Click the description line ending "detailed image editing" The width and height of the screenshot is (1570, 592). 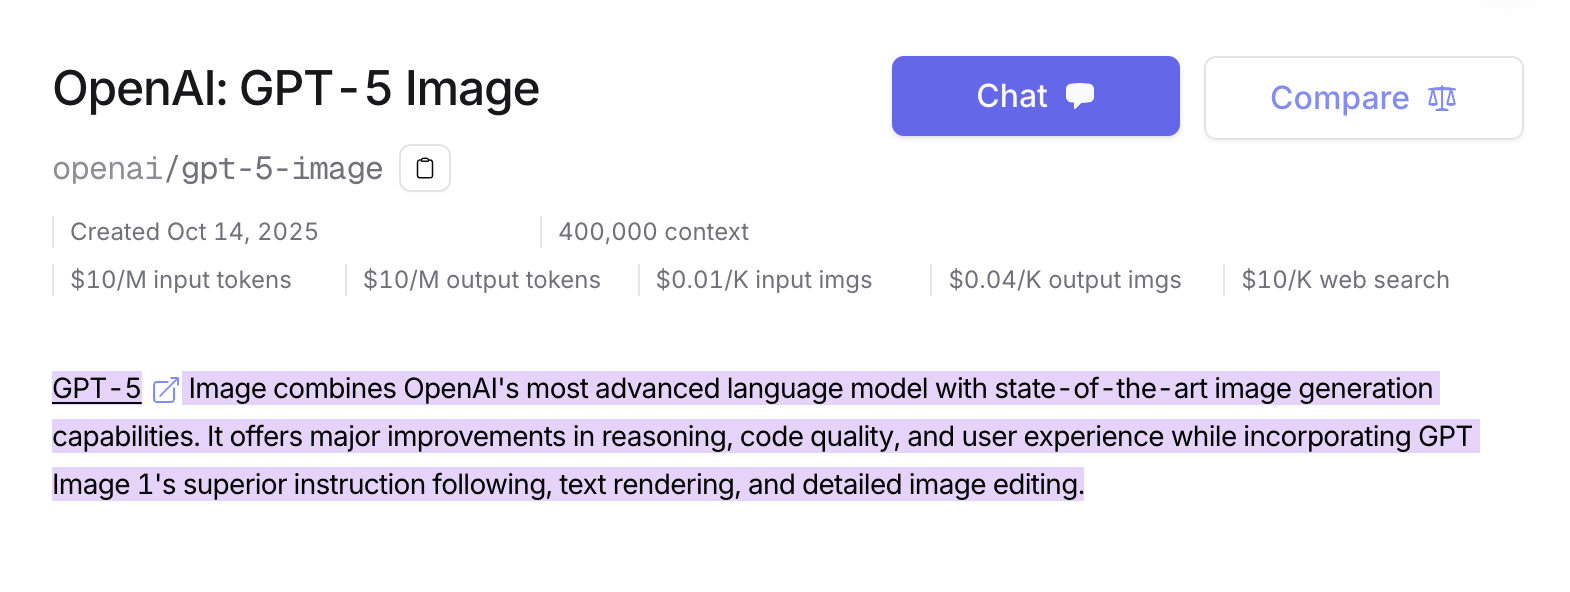click(568, 484)
